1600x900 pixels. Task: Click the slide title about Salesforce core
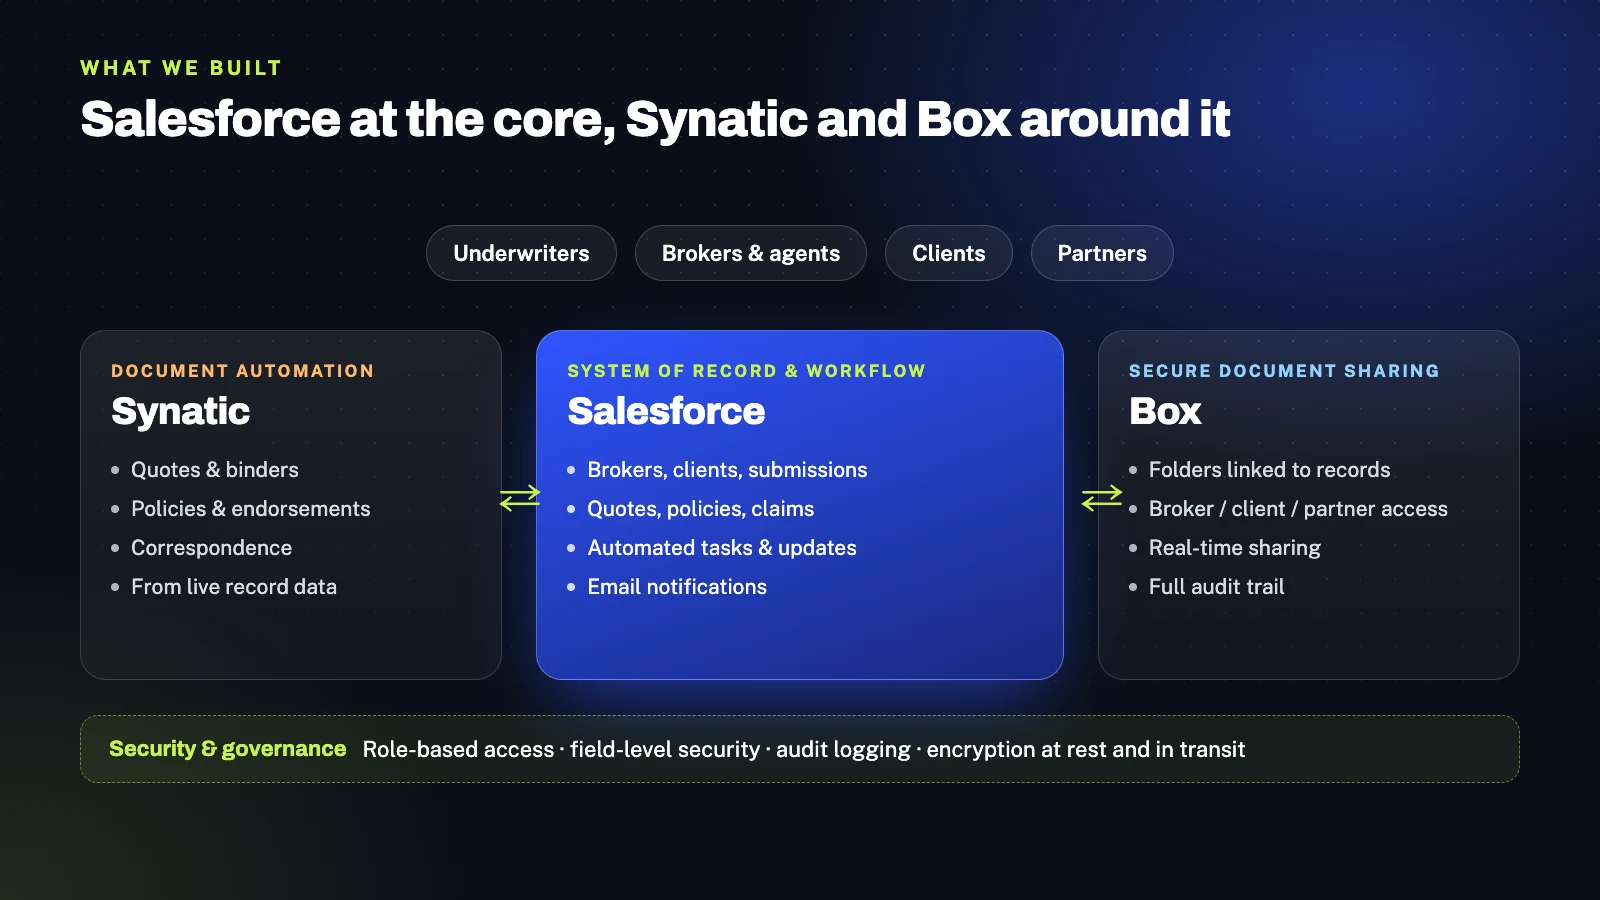click(x=655, y=119)
